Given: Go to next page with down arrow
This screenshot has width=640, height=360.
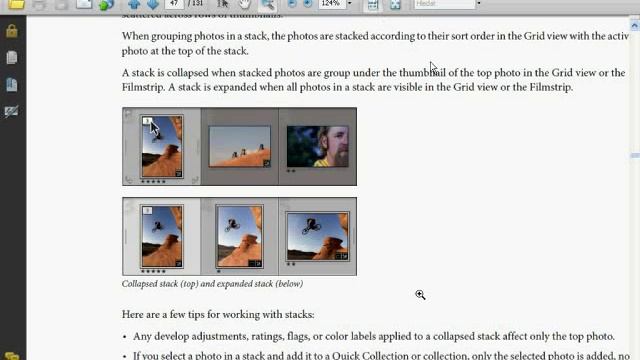Looking at the screenshot, I should 153,4.
